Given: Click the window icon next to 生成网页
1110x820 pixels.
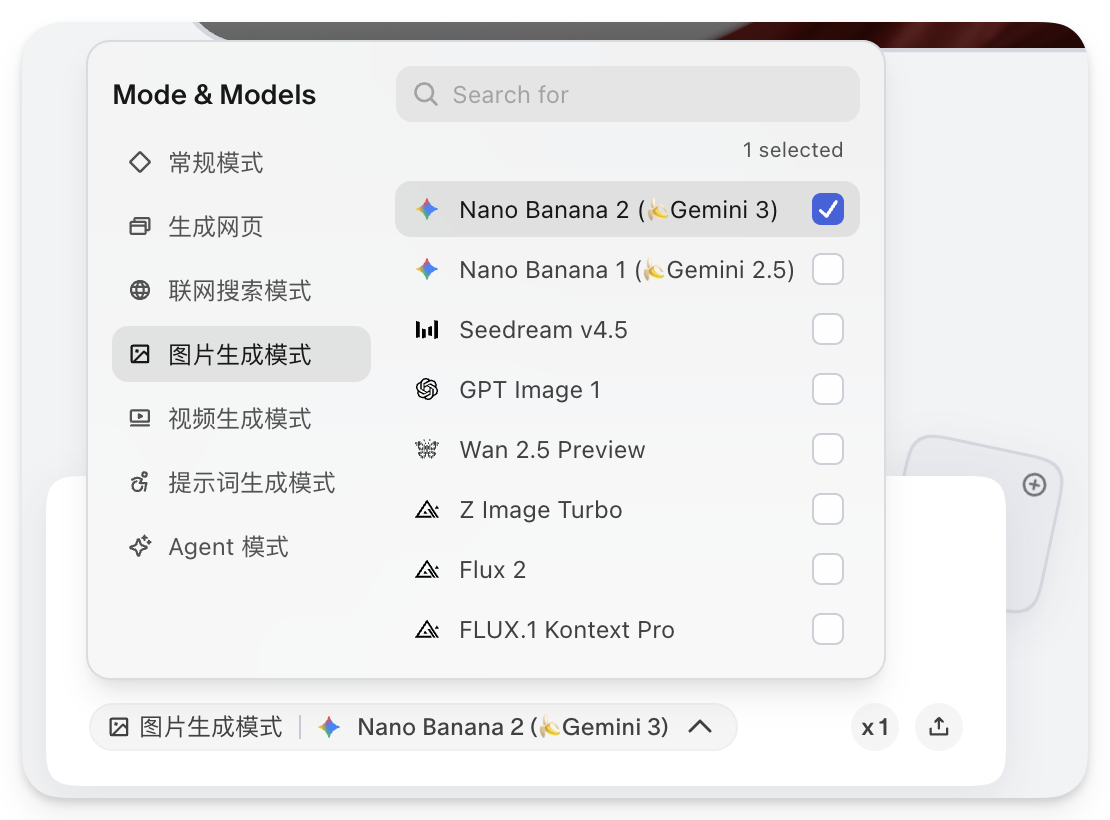Looking at the screenshot, I should [x=140, y=227].
